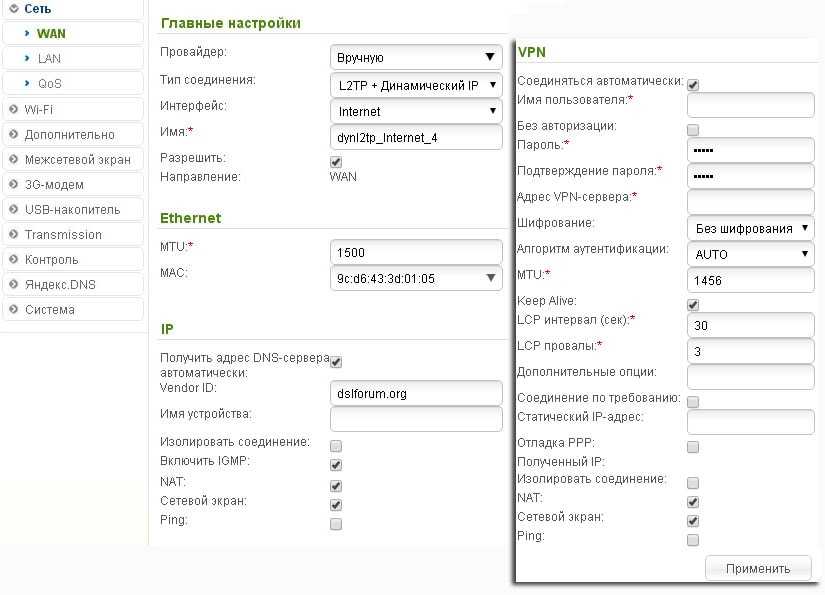825x595 pixels.
Task: Expand the Wi-Fi sidebar section
Action: click(39, 109)
